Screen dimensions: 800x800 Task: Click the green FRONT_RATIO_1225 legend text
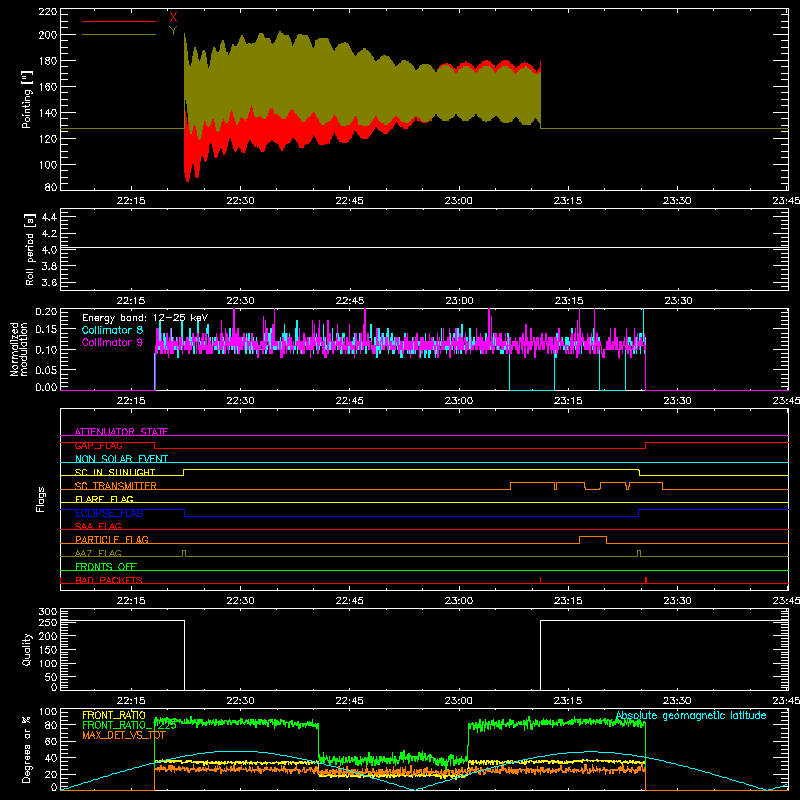point(129,726)
